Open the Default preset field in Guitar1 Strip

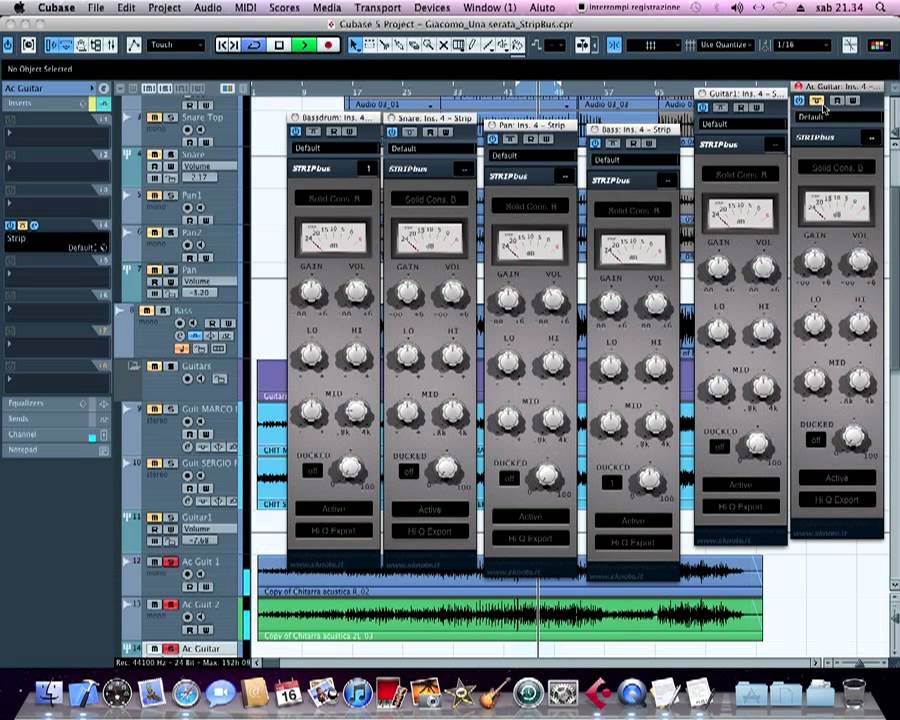click(742, 124)
